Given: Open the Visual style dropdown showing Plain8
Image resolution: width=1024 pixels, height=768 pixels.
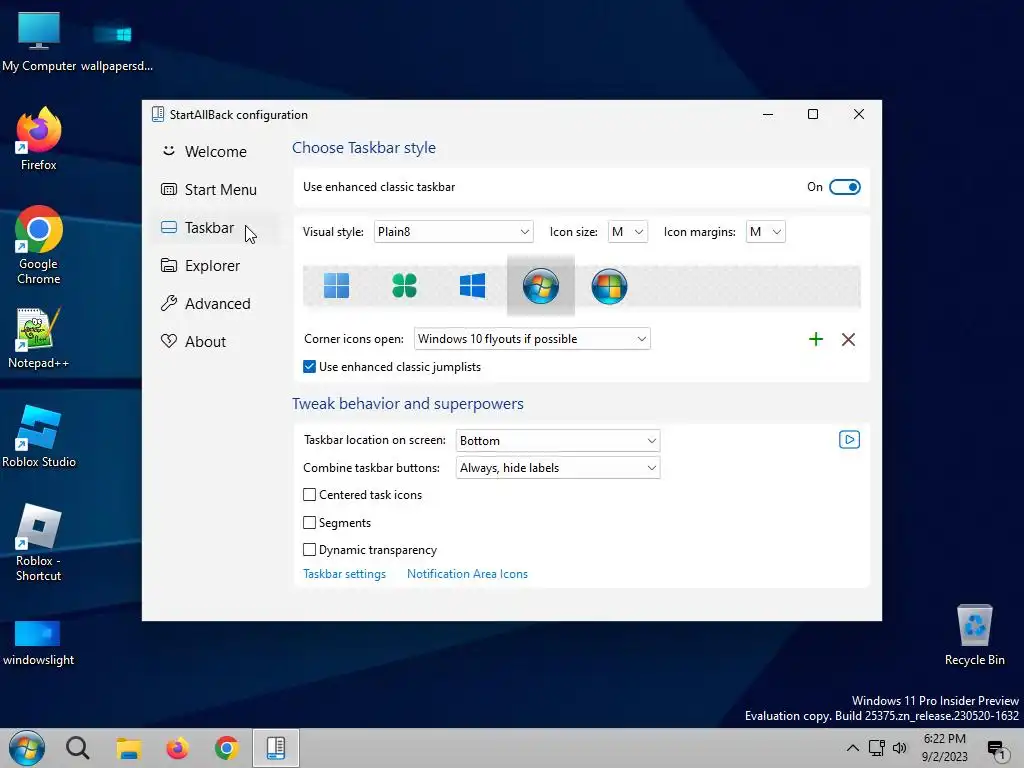Looking at the screenshot, I should click(453, 232).
